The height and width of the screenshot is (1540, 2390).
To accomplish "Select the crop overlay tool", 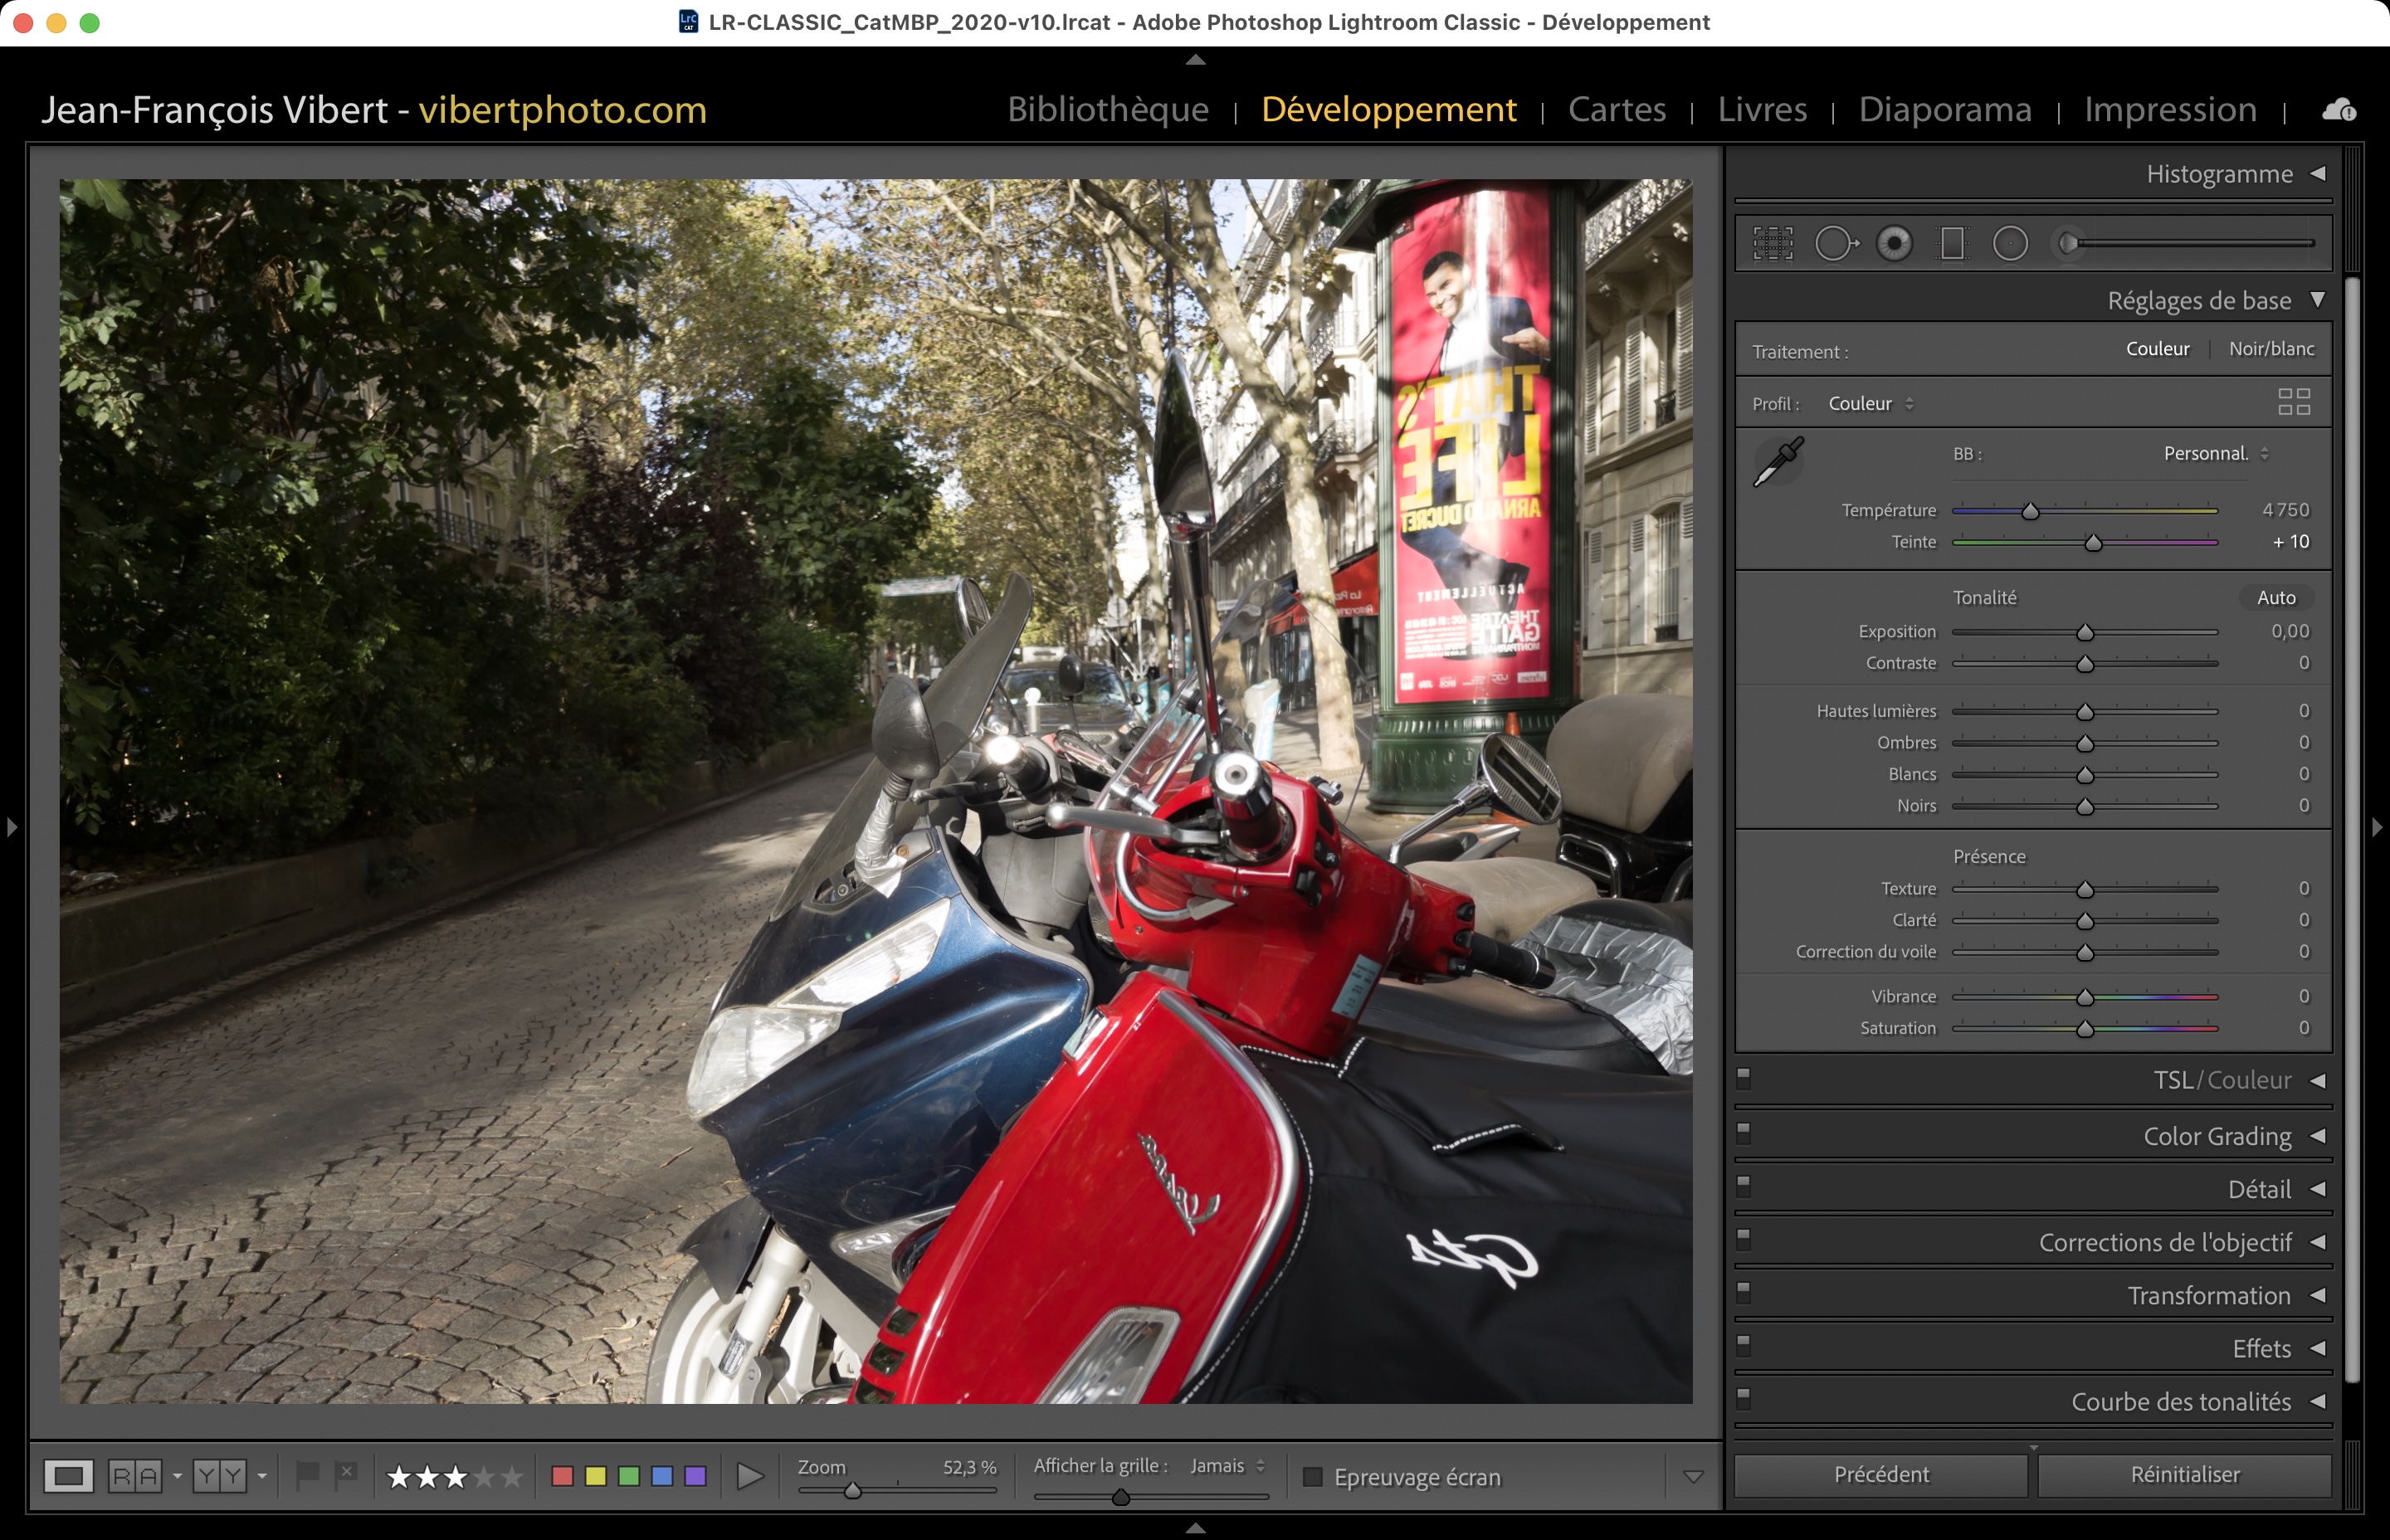I will click(1772, 243).
